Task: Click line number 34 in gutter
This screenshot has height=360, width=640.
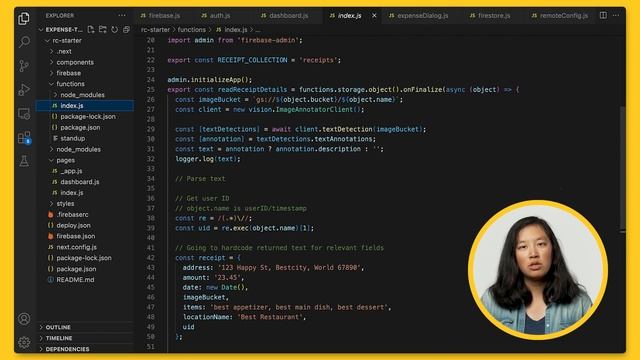Action: (x=151, y=179)
